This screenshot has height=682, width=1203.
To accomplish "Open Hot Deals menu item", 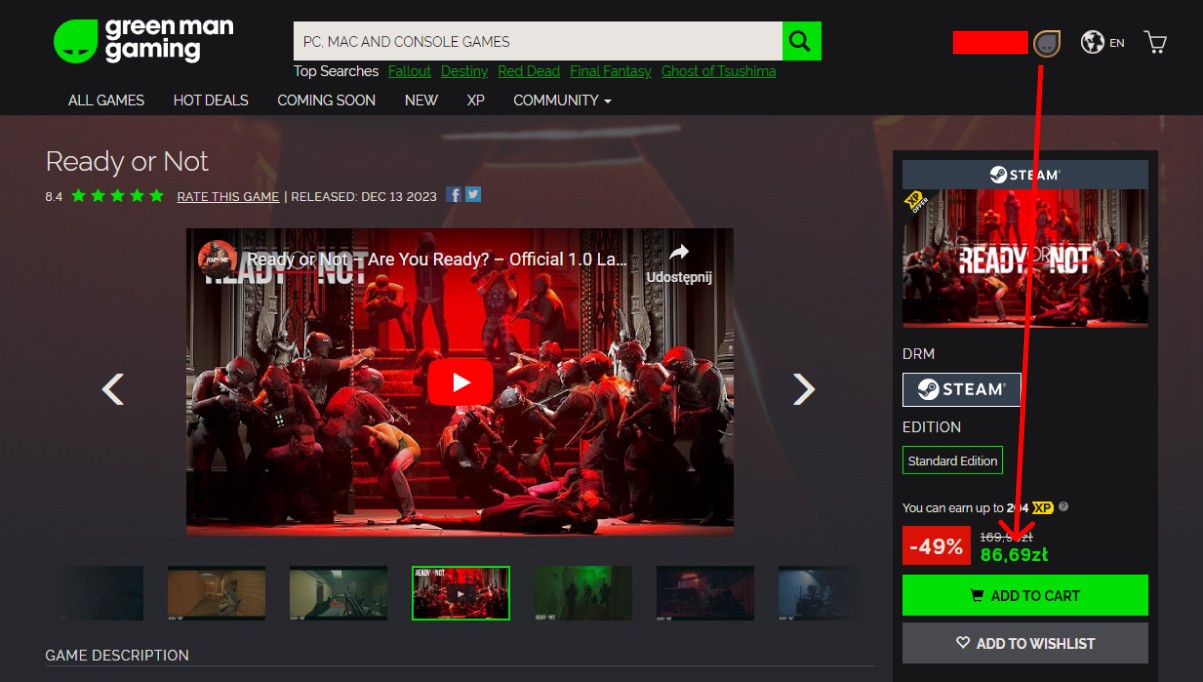I will tap(211, 100).
